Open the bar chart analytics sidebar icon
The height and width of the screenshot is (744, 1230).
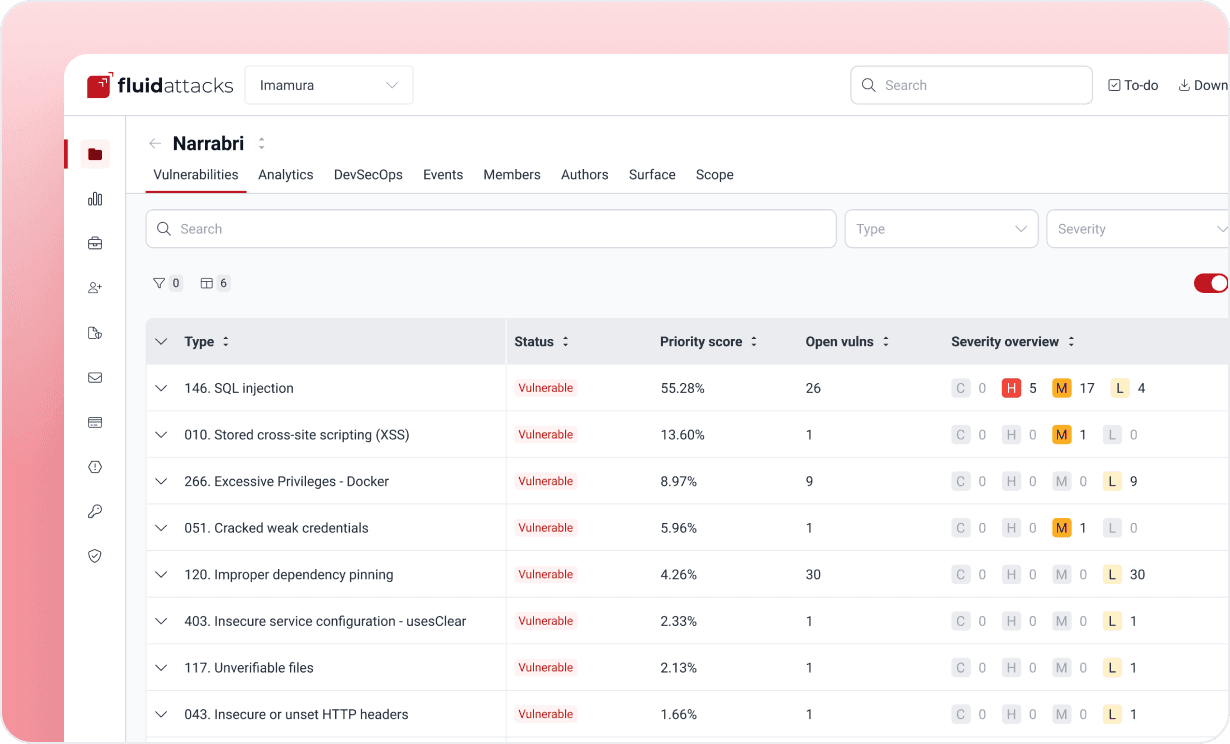(95, 199)
